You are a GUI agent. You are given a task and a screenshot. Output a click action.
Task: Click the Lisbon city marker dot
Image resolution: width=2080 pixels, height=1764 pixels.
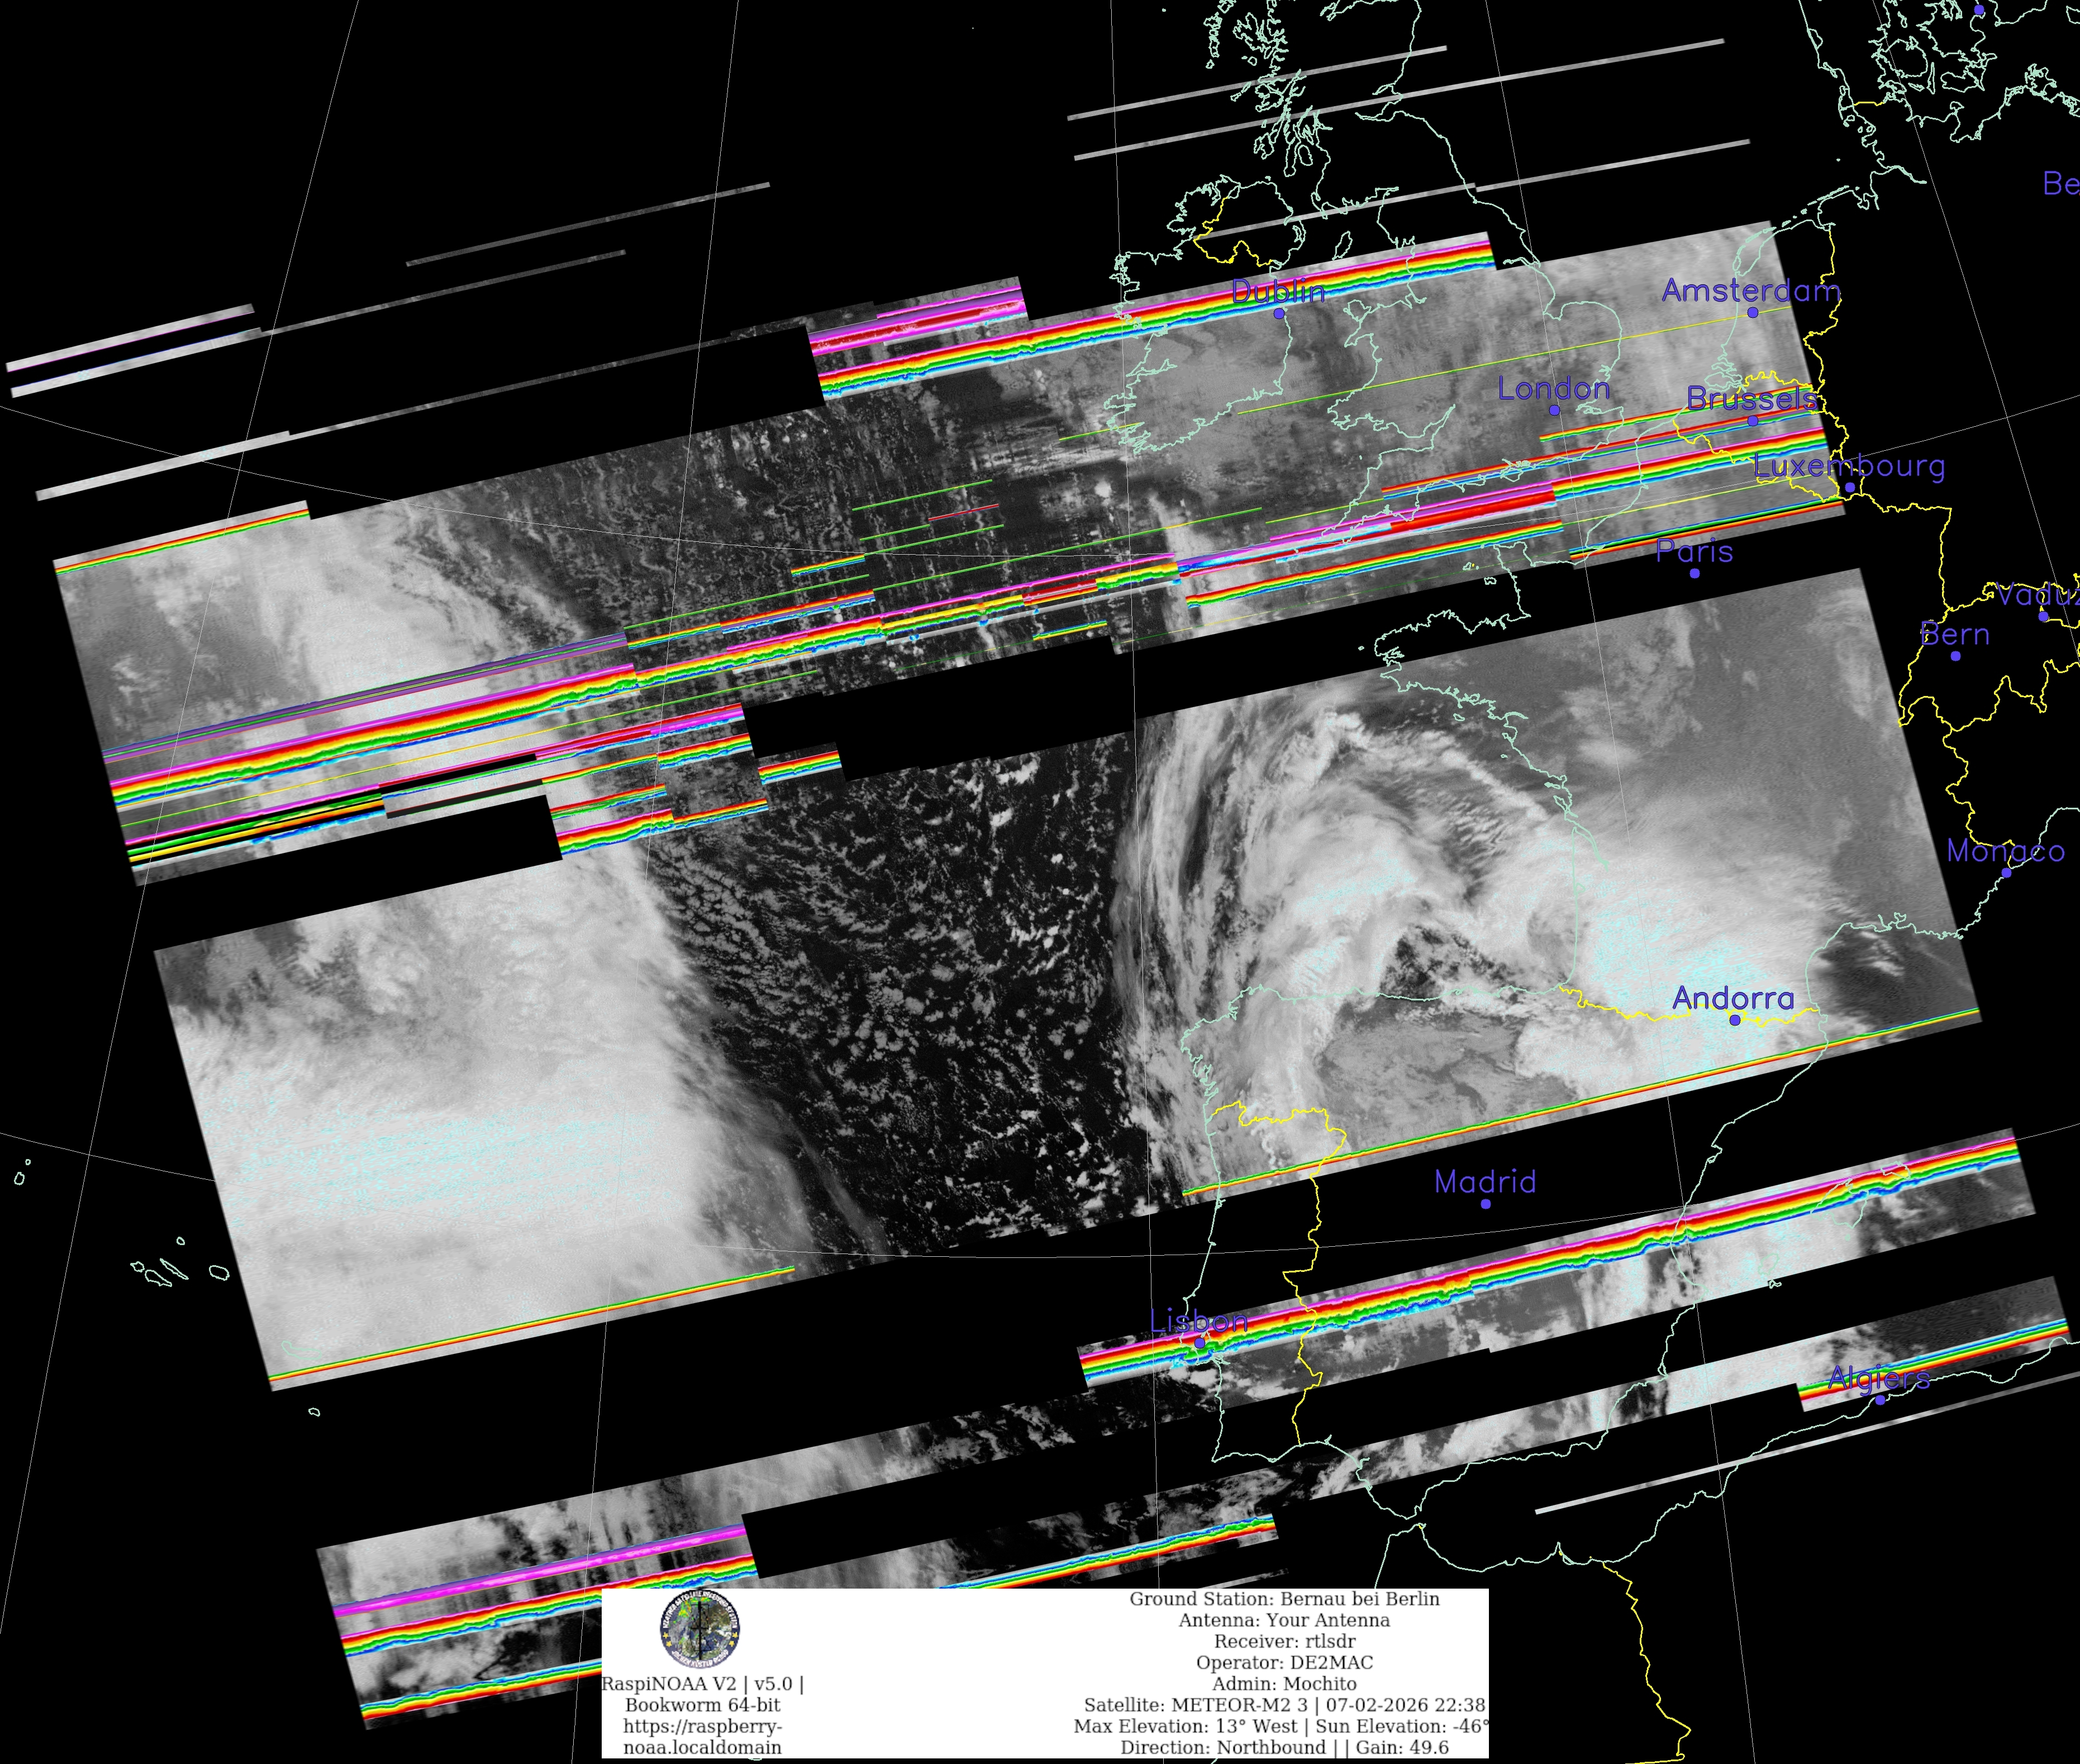(1199, 1343)
